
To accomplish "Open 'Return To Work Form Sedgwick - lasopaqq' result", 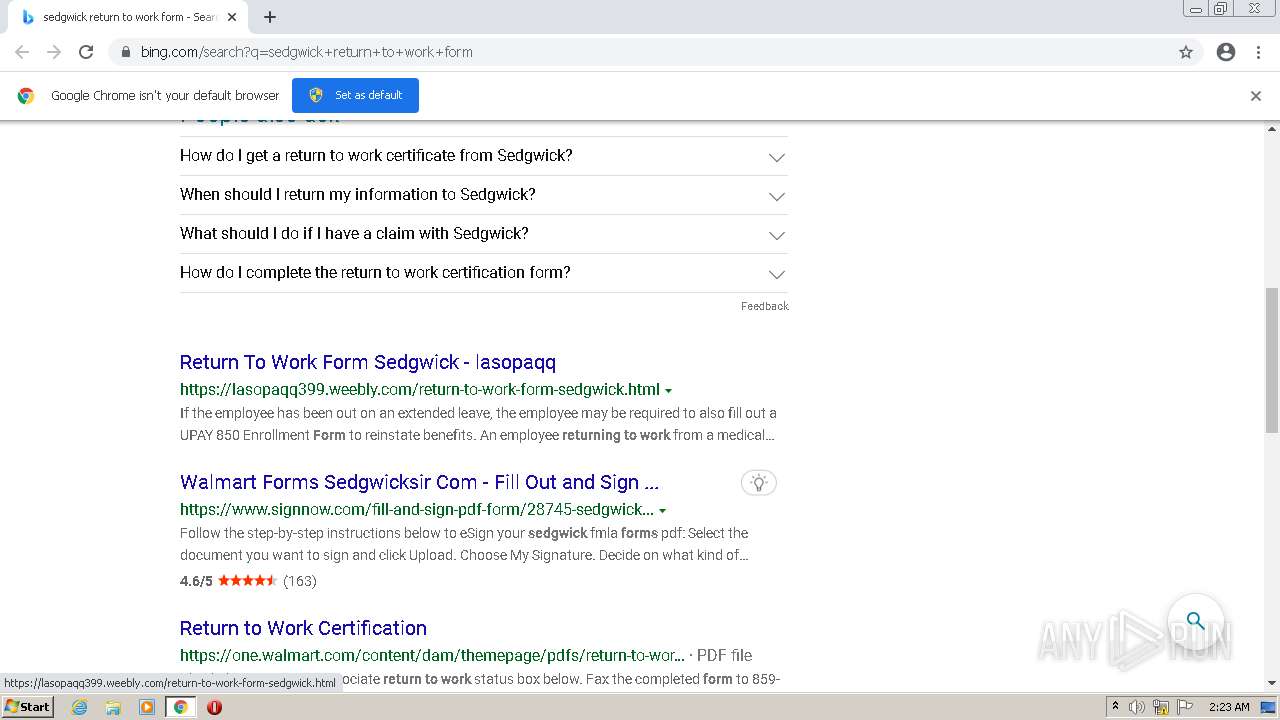I will [368, 362].
